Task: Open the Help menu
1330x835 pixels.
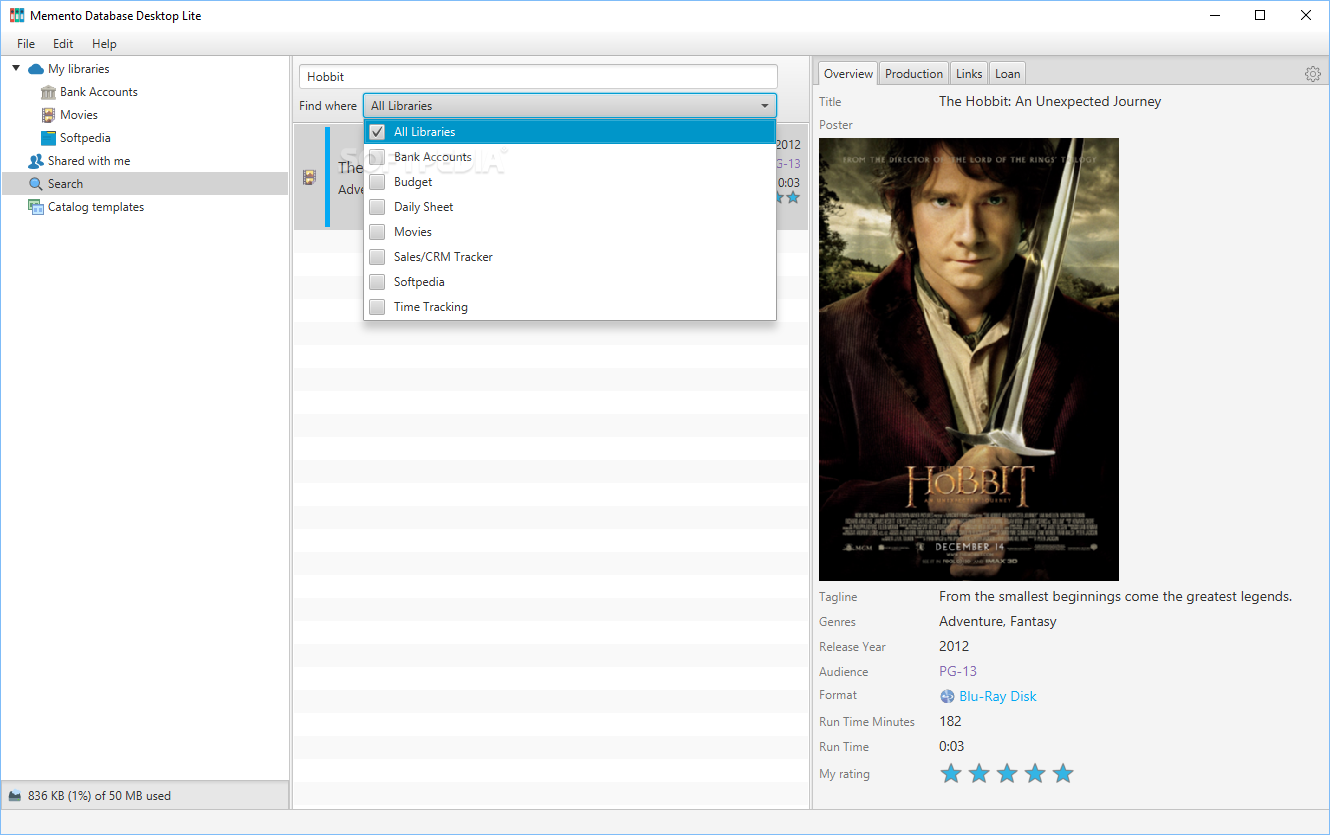Action: tap(104, 44)
